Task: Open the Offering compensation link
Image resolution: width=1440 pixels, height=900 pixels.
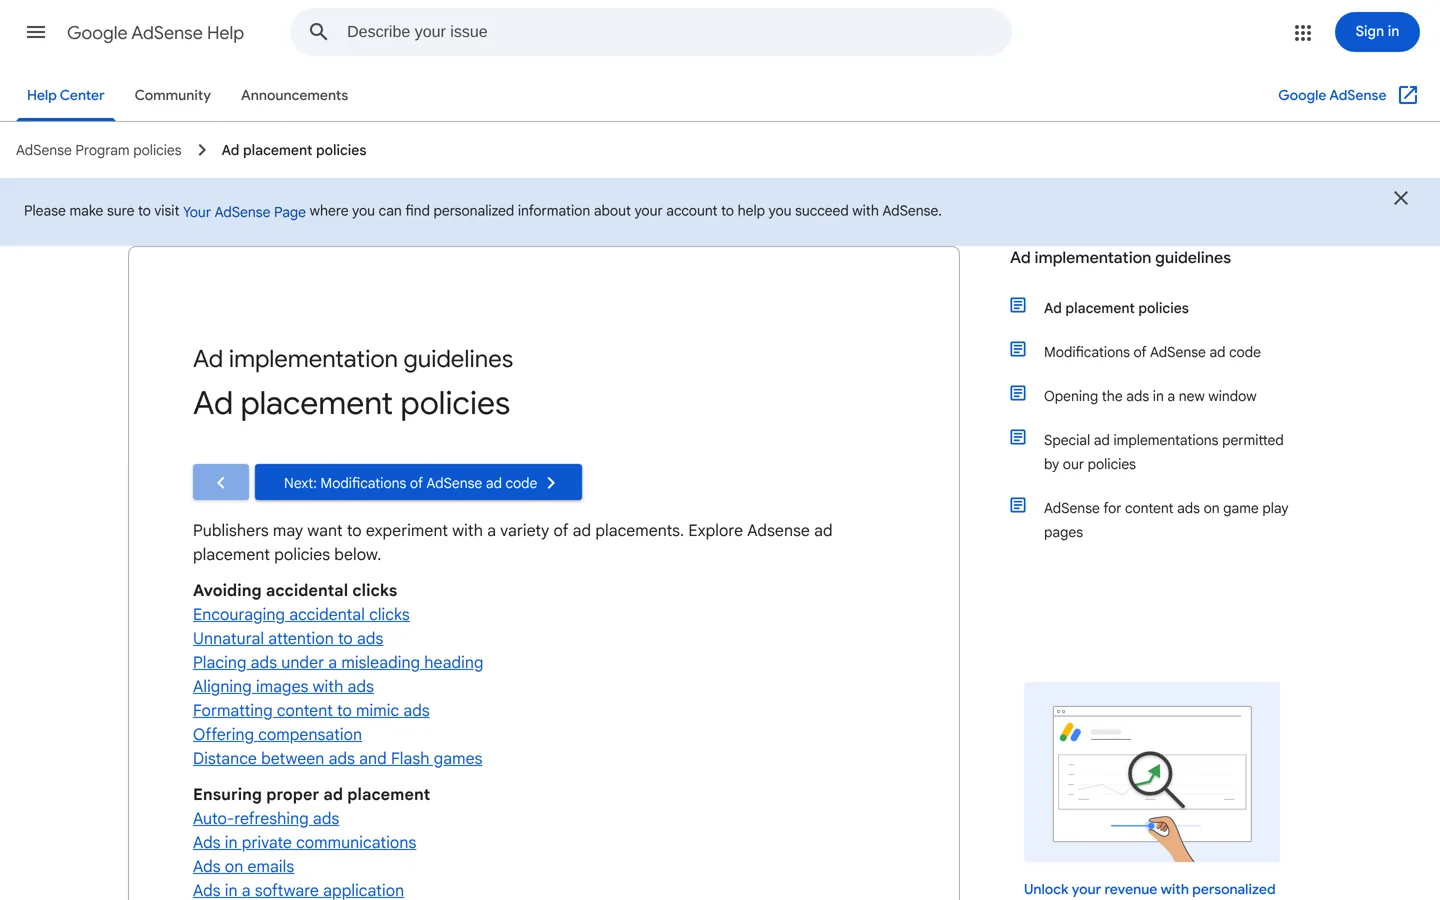Action: [x=277, y=734]
